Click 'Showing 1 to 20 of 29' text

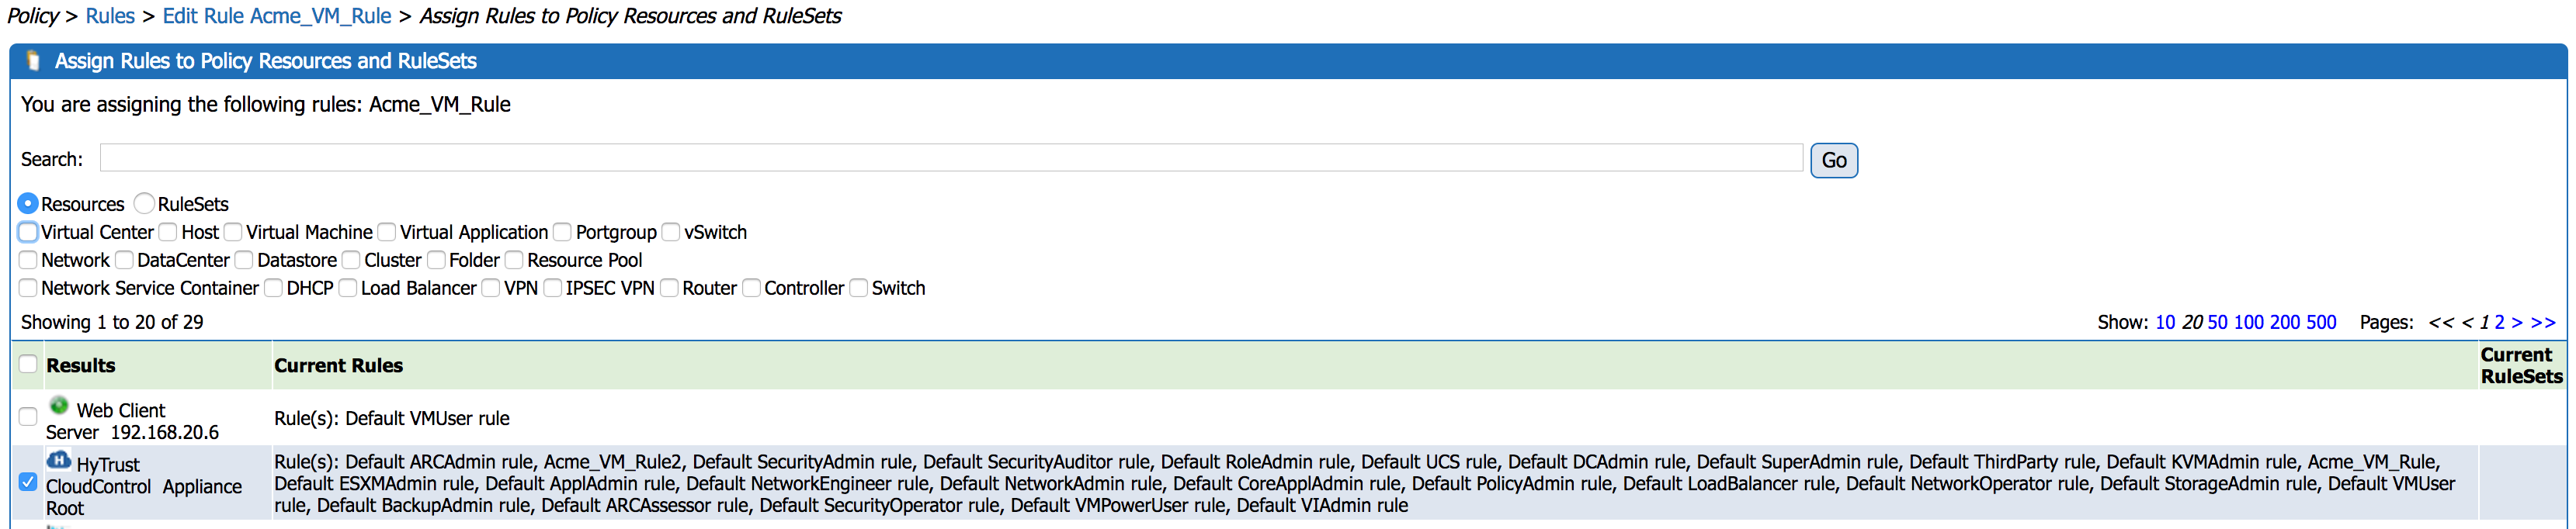pos(112,322)
